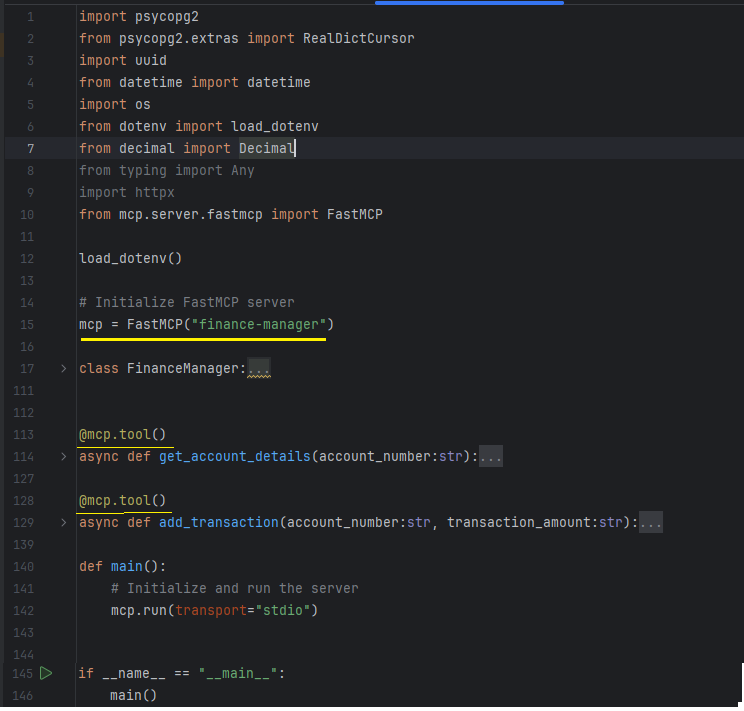
Task: Click '# Initialize and run the server' comment
Action: coord(234,589)
